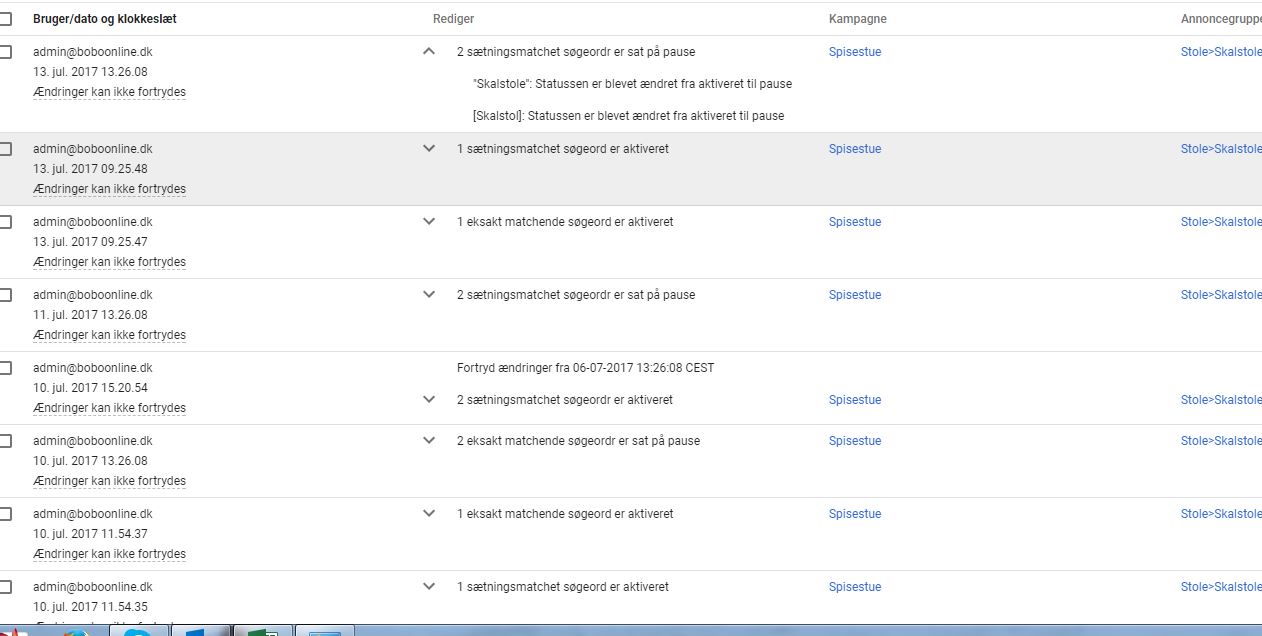
Task: Tick the checkbox for 10. jul 15.20.54
Action: [x=5, y=368]
